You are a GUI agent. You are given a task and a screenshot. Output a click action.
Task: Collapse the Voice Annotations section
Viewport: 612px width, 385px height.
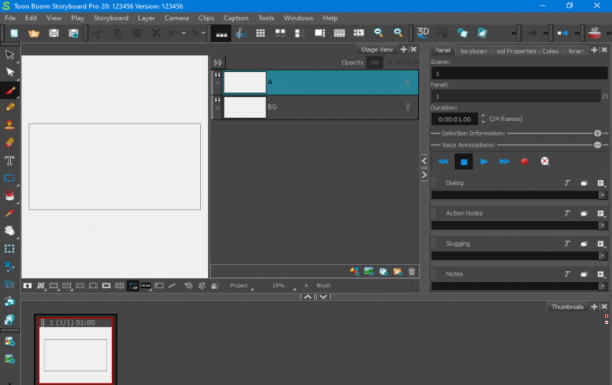[x=598, y=145]
